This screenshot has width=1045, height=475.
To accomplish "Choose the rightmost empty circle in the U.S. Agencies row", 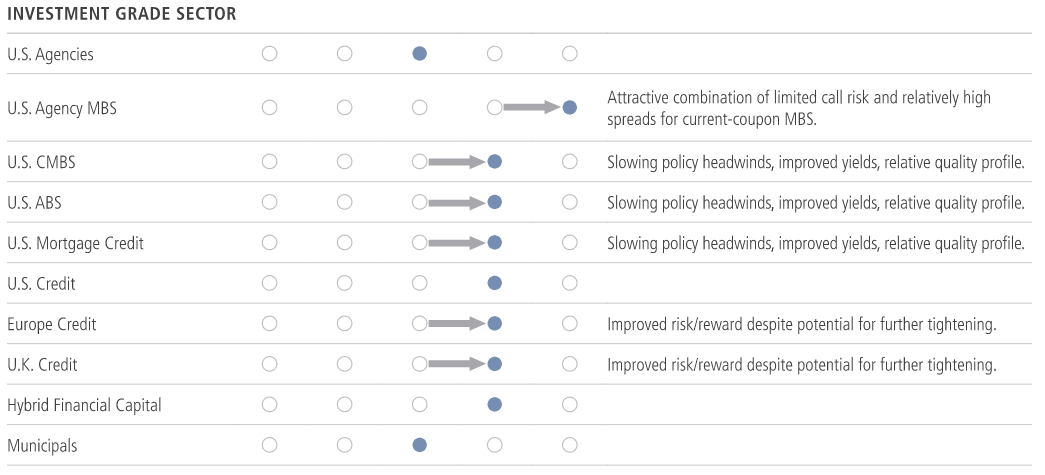I will 570,54.
